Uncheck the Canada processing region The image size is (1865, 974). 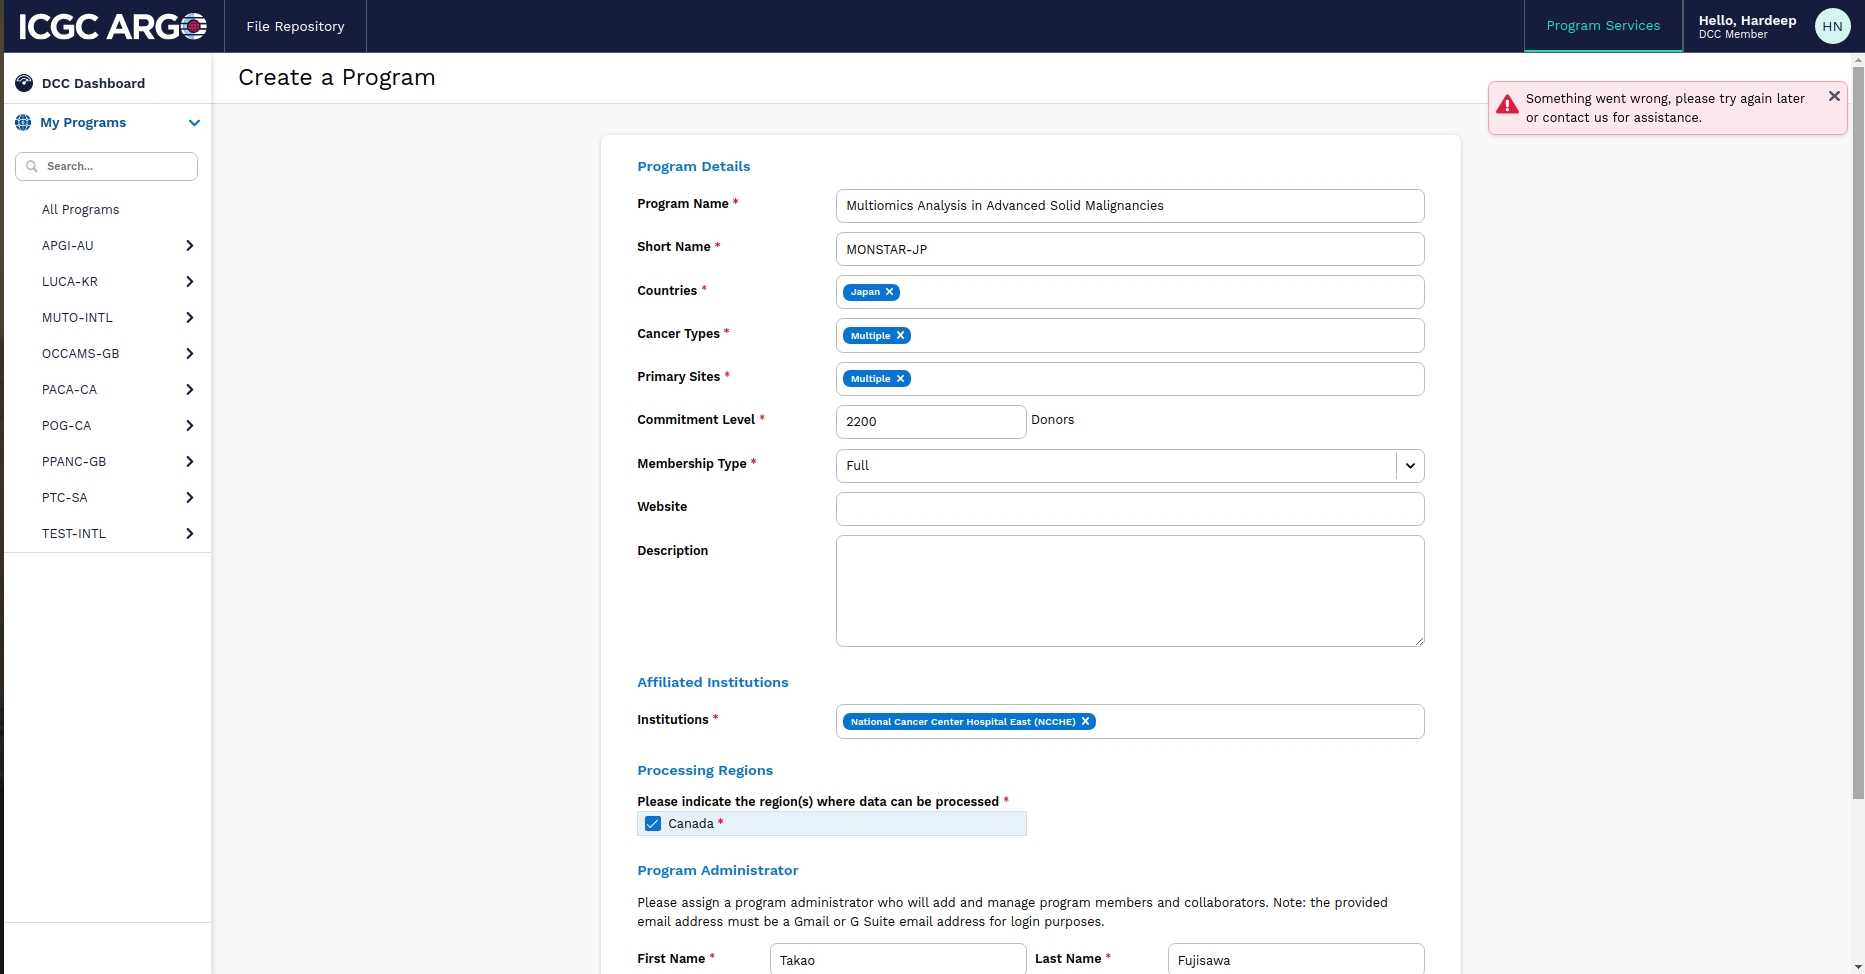(653, 823)
